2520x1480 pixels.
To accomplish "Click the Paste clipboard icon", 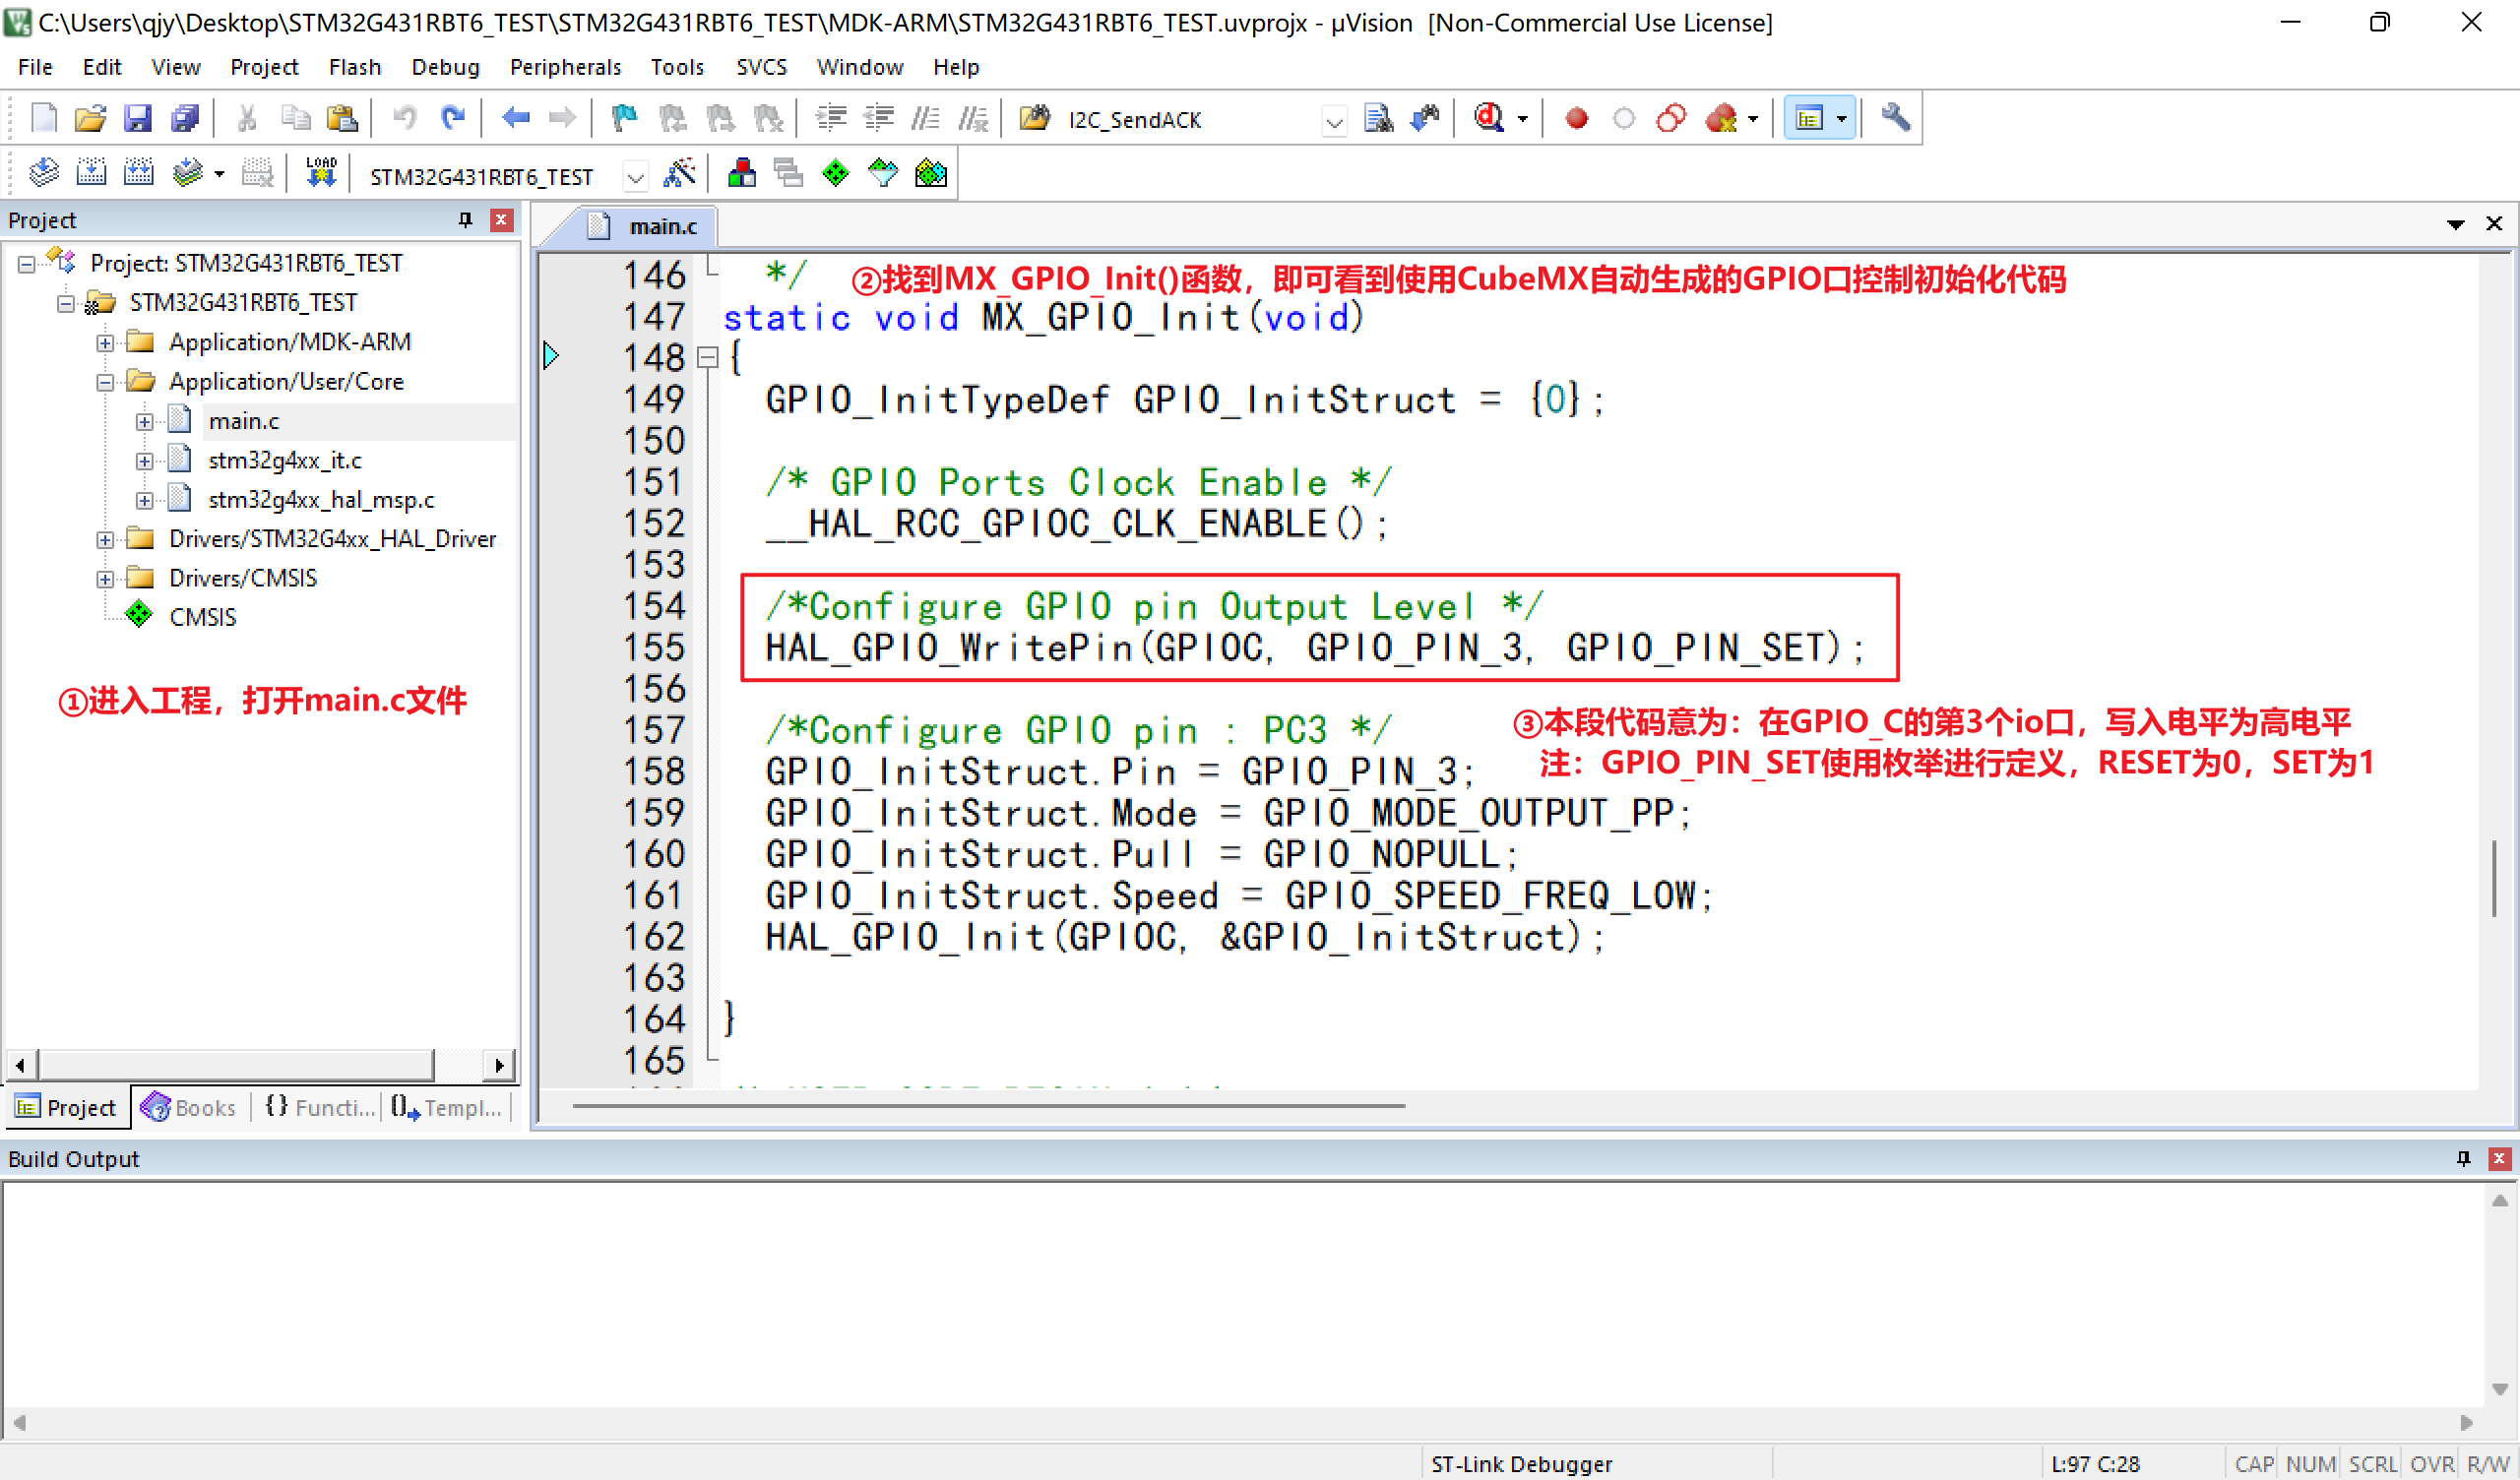I will 342,118.
